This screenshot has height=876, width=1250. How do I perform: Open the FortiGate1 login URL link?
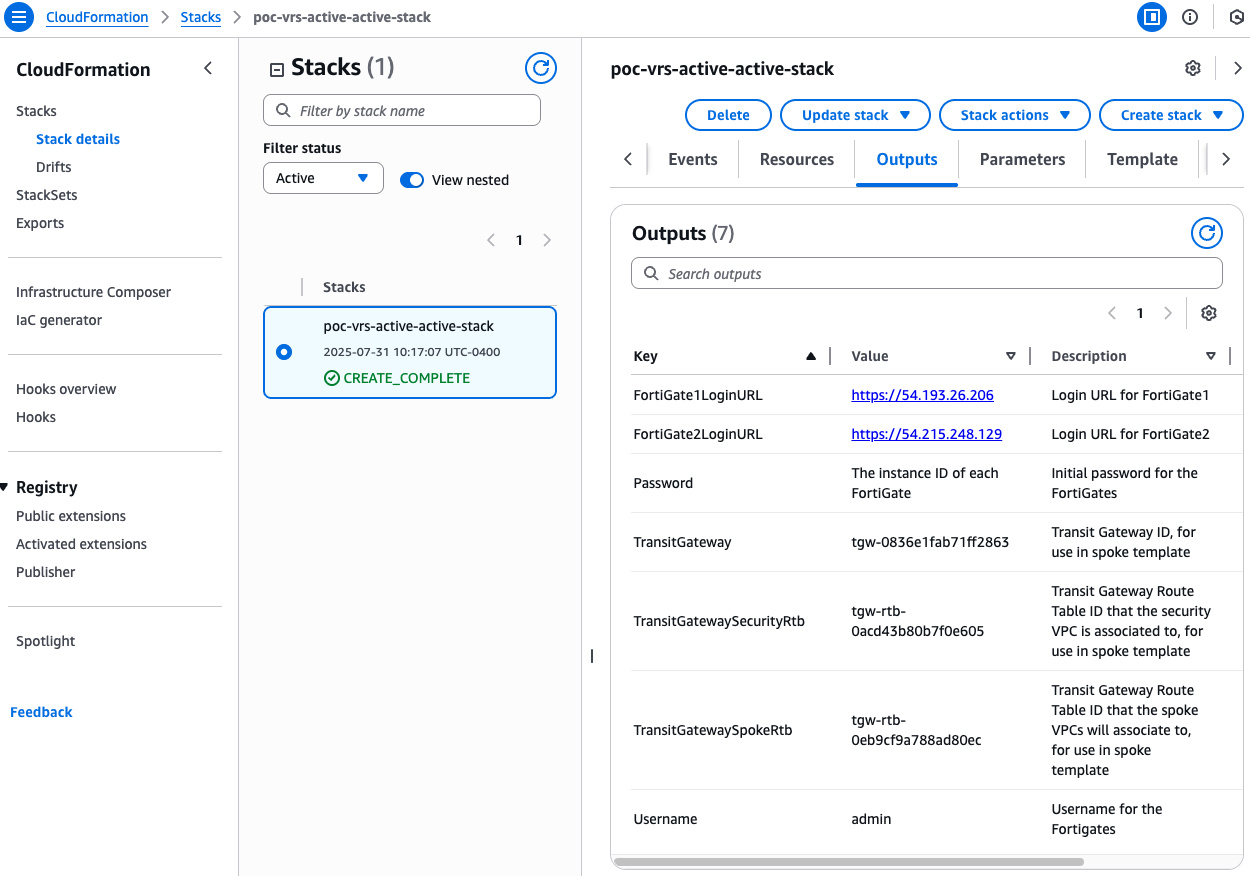click(x=922, y=395)
